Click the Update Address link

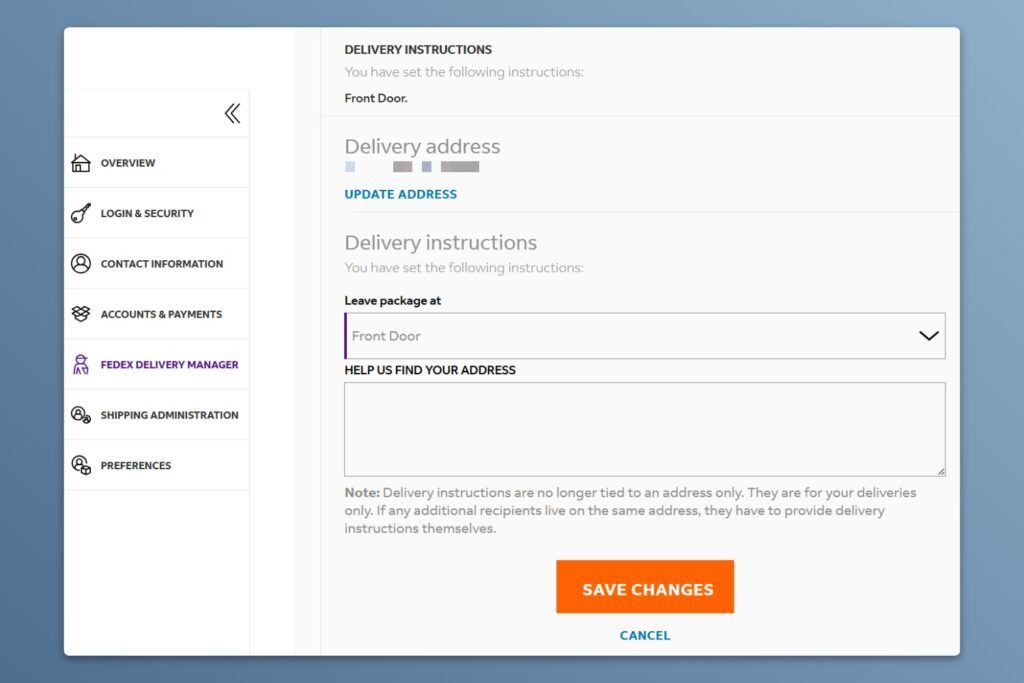pyautogui.click(x=400, y=194)
